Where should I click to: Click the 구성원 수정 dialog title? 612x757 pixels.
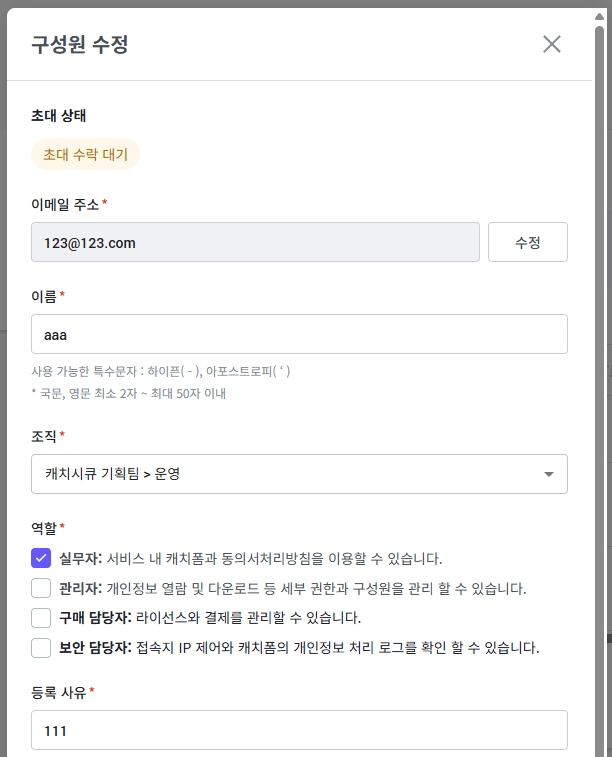[80, 44]
